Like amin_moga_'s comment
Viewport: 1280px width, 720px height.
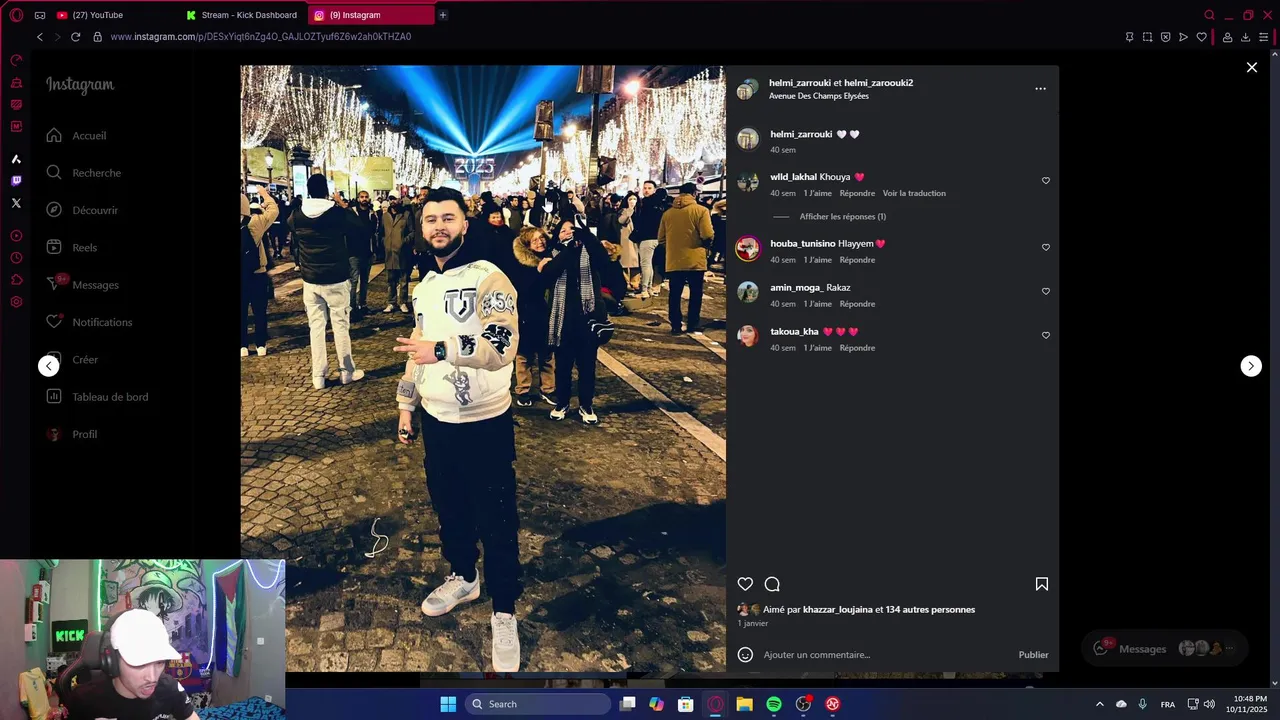pyautogui.click(x=1046, y=291)
